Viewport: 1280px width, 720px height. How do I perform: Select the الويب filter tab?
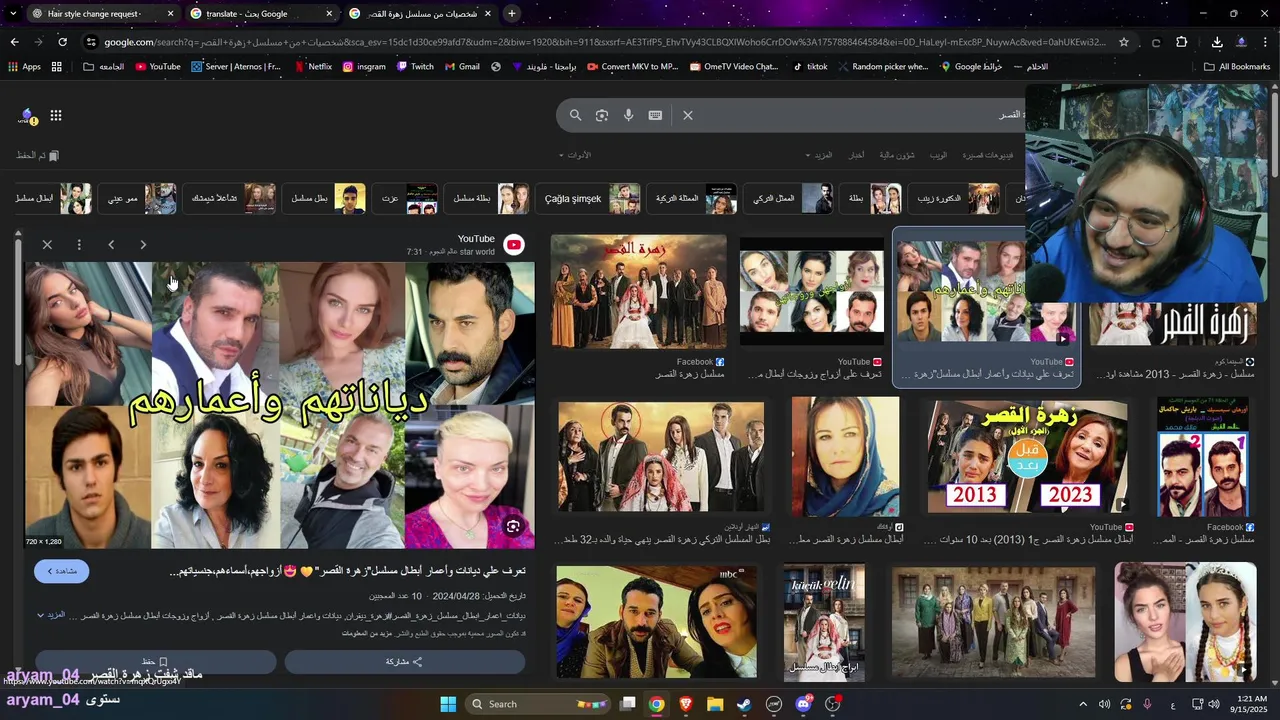click(x=938, y=155)
